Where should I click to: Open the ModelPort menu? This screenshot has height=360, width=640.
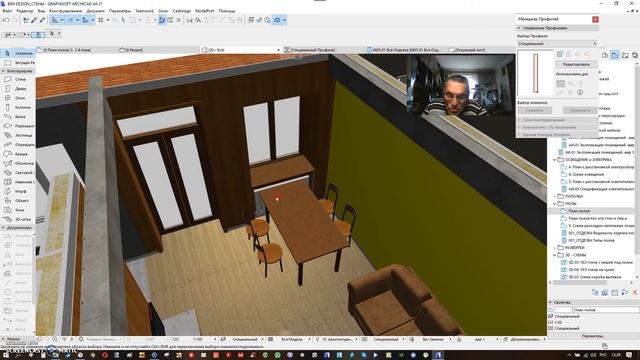(204, 11)
